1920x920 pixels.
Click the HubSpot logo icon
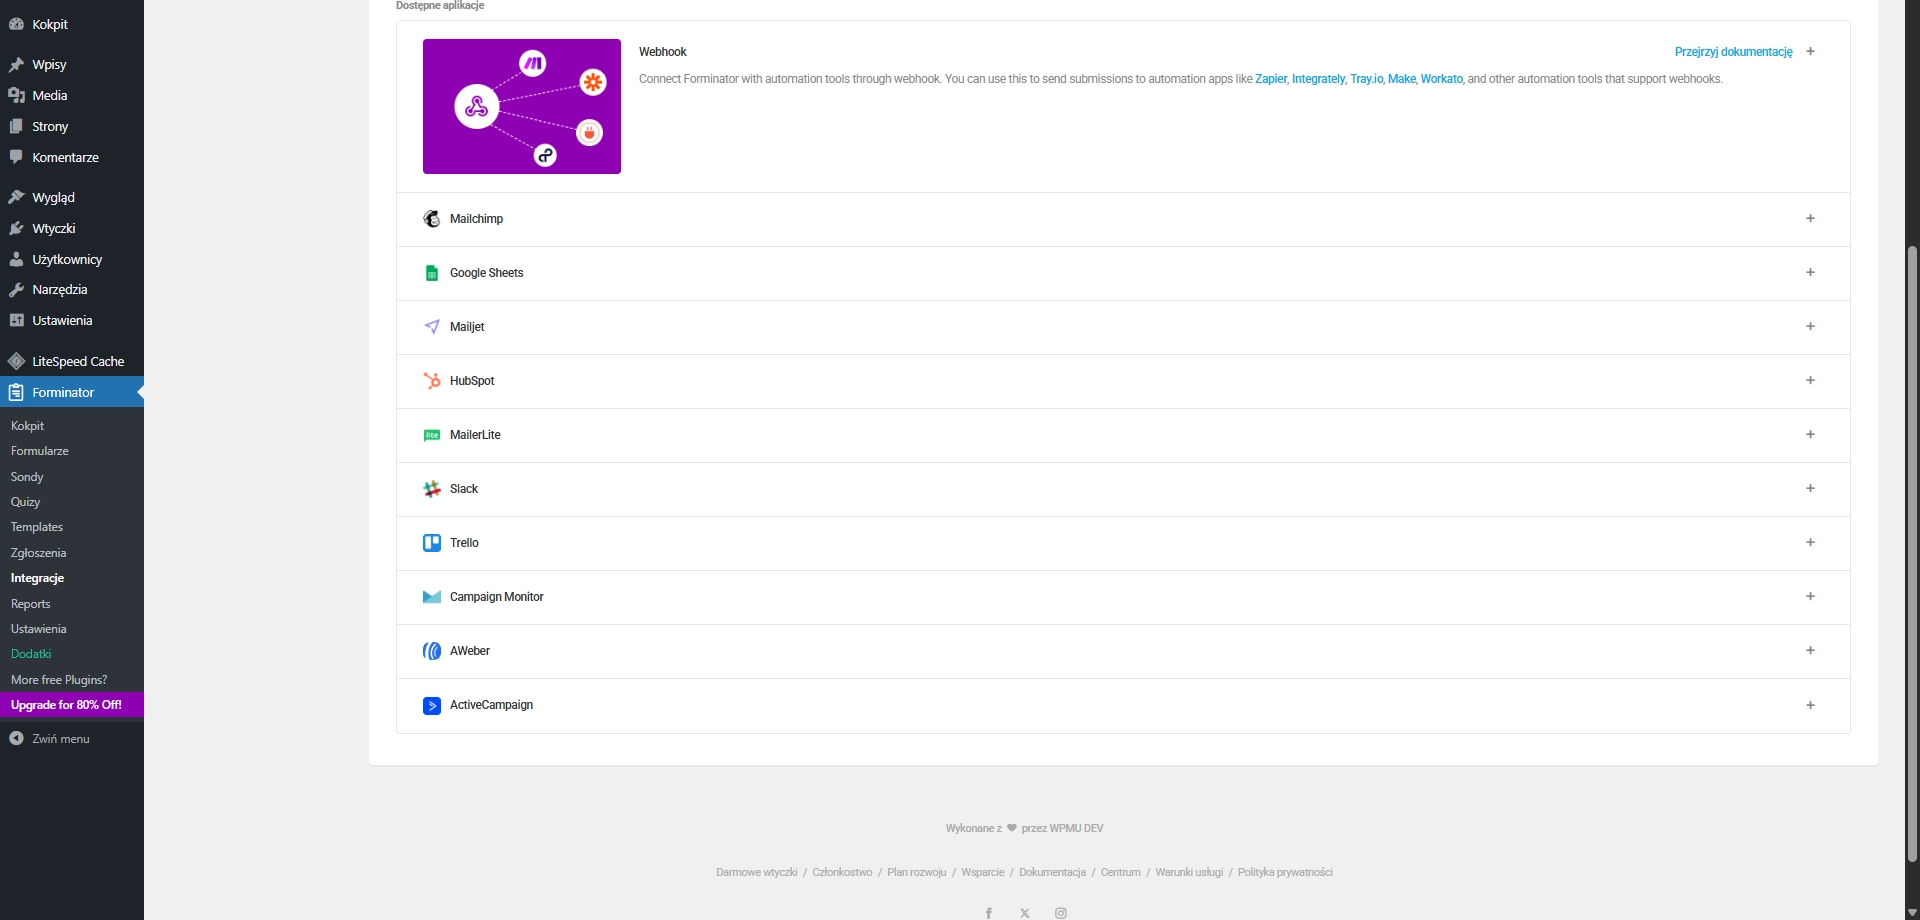[432, 381]
